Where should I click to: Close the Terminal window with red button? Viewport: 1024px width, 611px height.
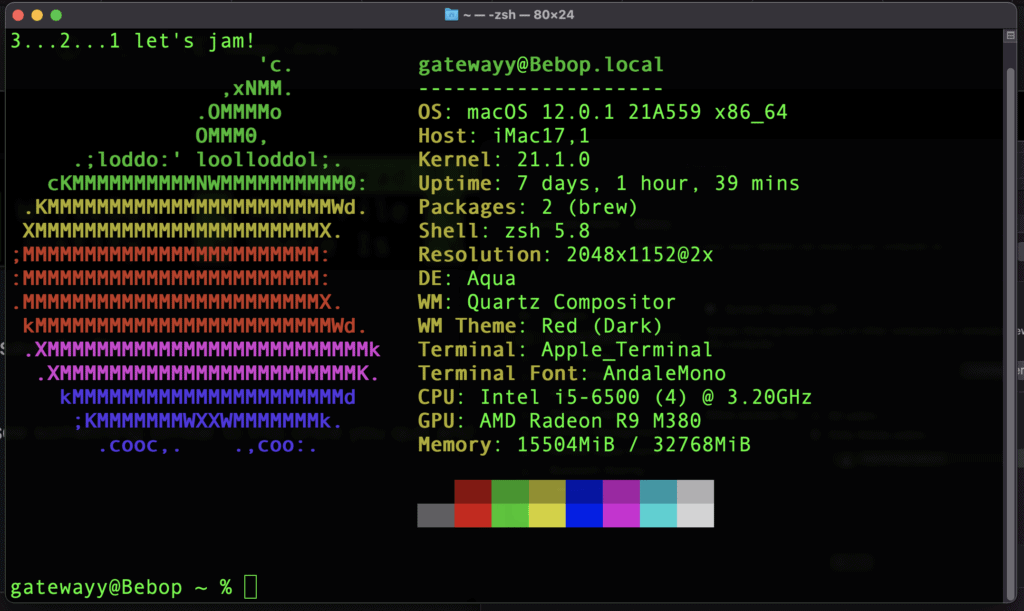coord(18,15)
